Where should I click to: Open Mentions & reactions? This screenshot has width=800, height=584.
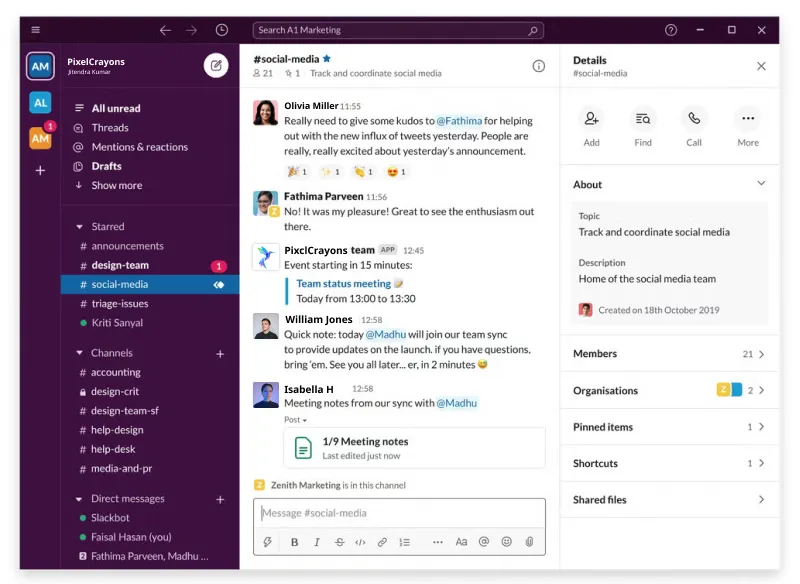139,147
